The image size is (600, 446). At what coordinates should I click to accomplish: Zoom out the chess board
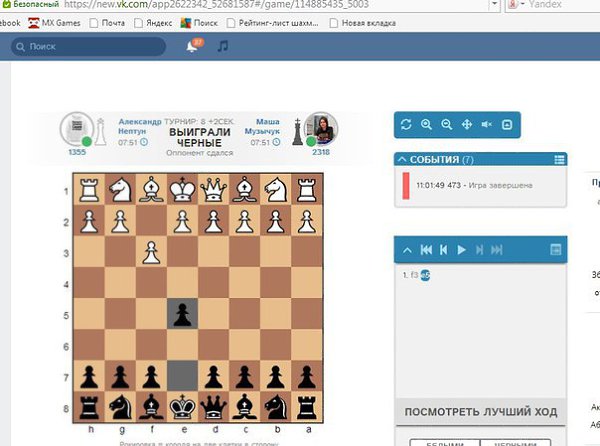point(446,125)
